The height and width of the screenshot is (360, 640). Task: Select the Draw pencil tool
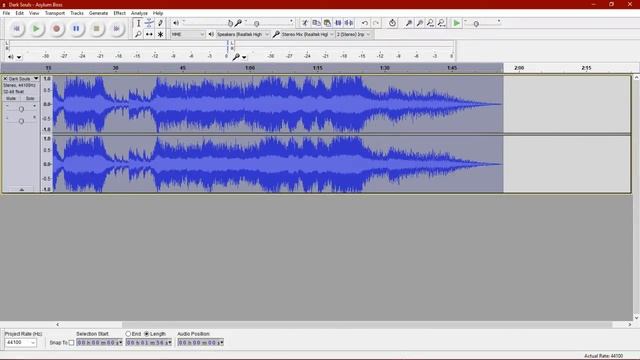click(x=160, y=23)
